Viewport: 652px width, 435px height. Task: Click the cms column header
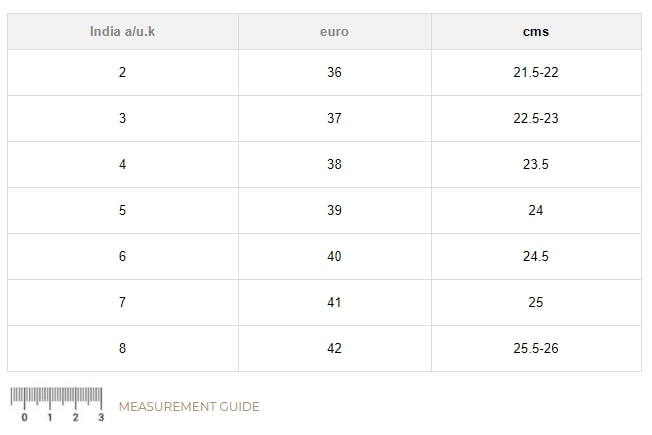click(x=536, y=32)
